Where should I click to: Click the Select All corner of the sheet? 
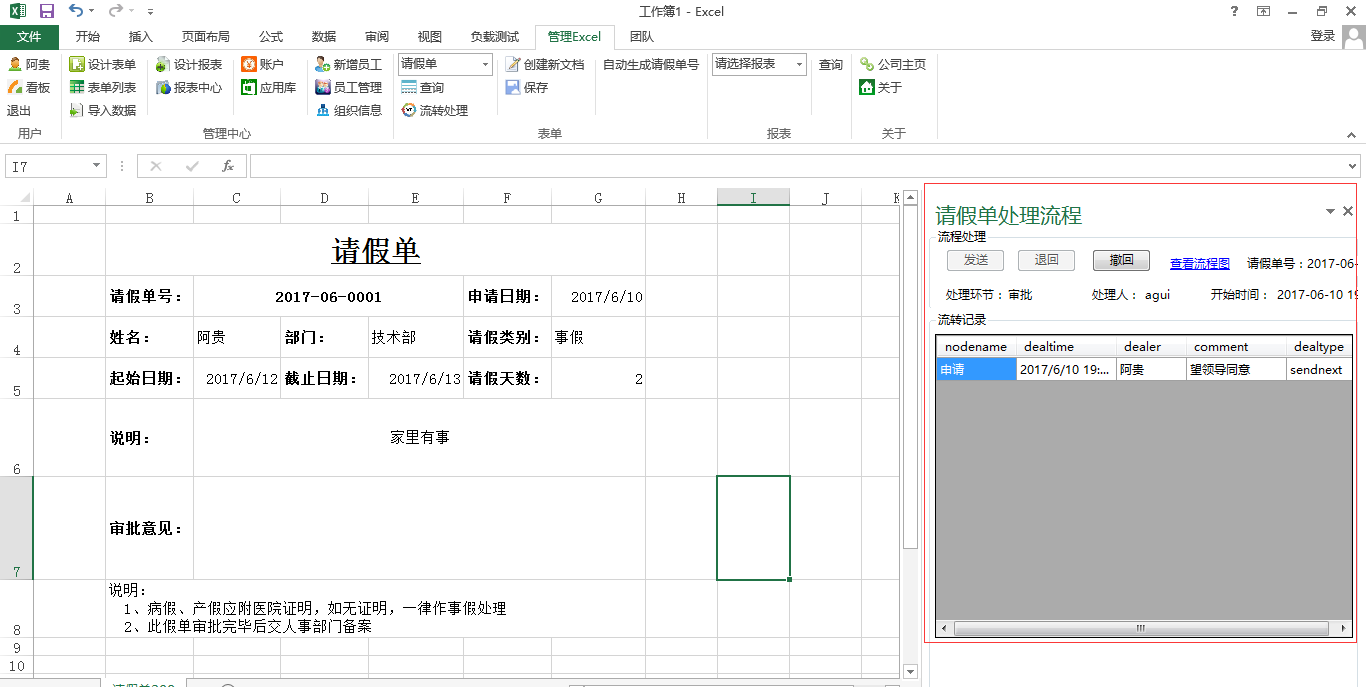pos(17,198)
